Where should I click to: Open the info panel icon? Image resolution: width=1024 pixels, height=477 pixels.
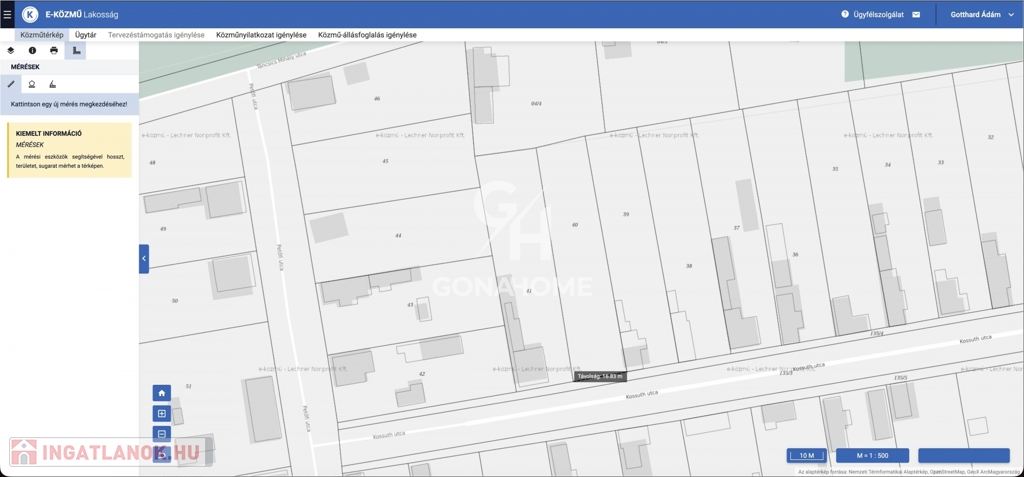[32, 50]
